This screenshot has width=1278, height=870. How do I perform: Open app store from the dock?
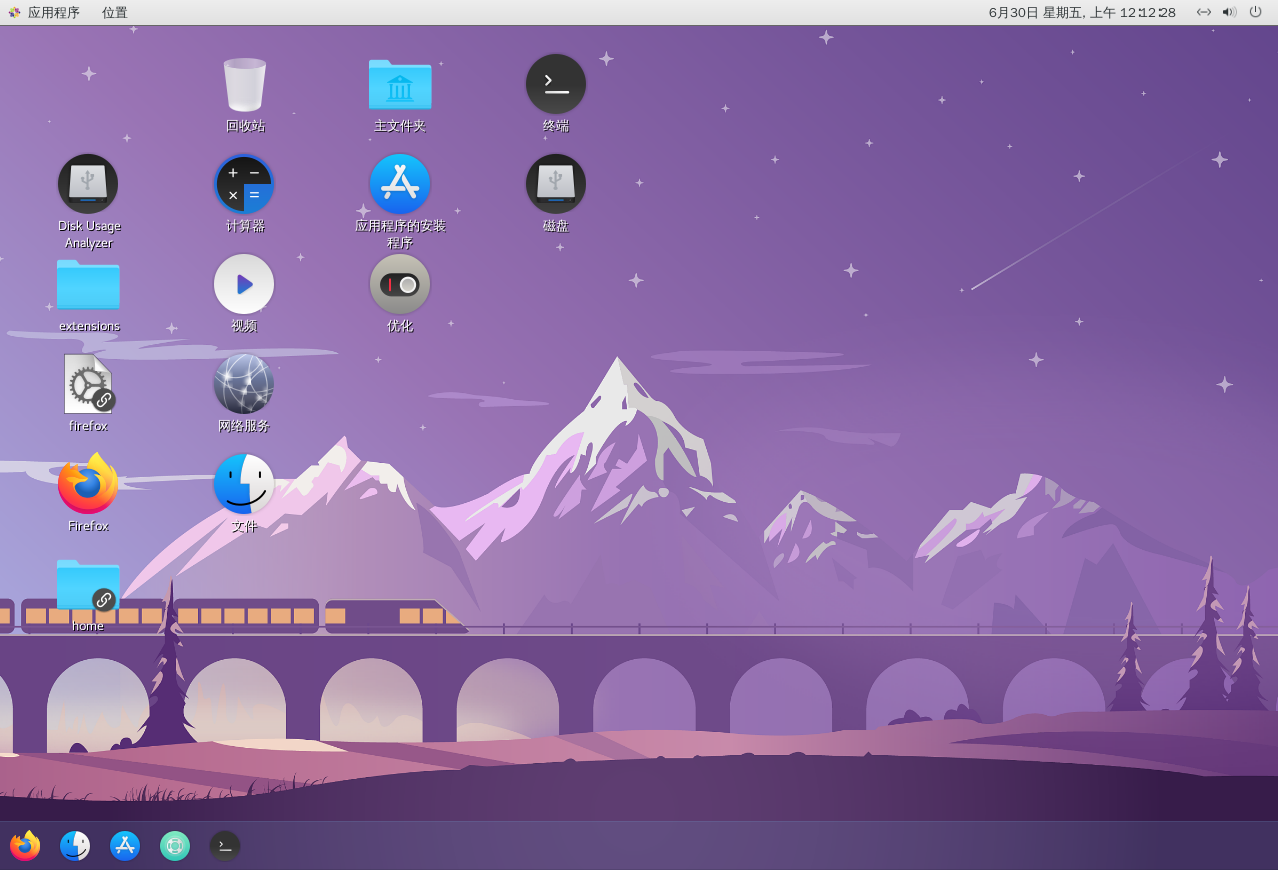(125, 846)
